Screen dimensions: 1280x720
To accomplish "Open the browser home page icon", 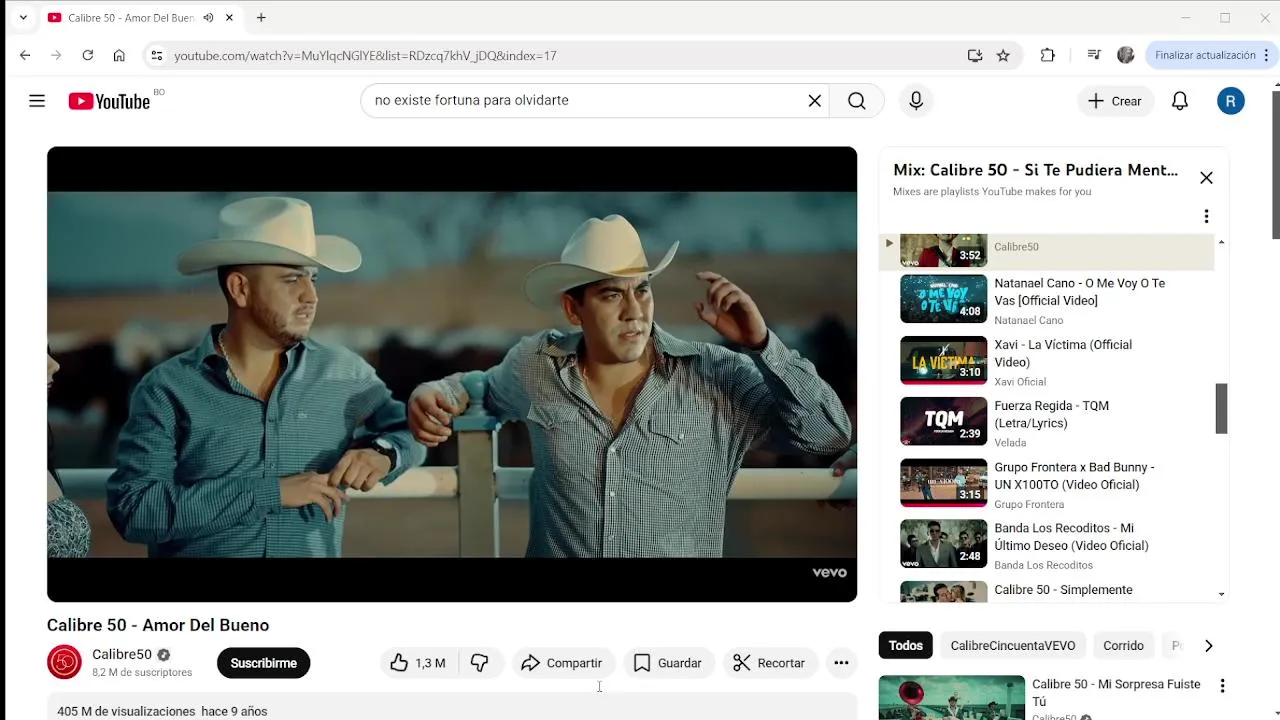I will point(119,56).
